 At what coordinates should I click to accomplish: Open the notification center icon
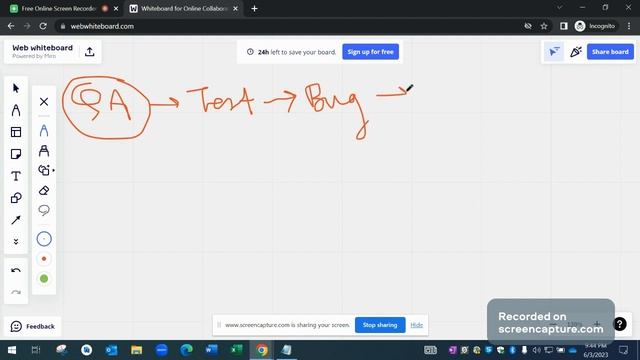click(x=623, y=350)
